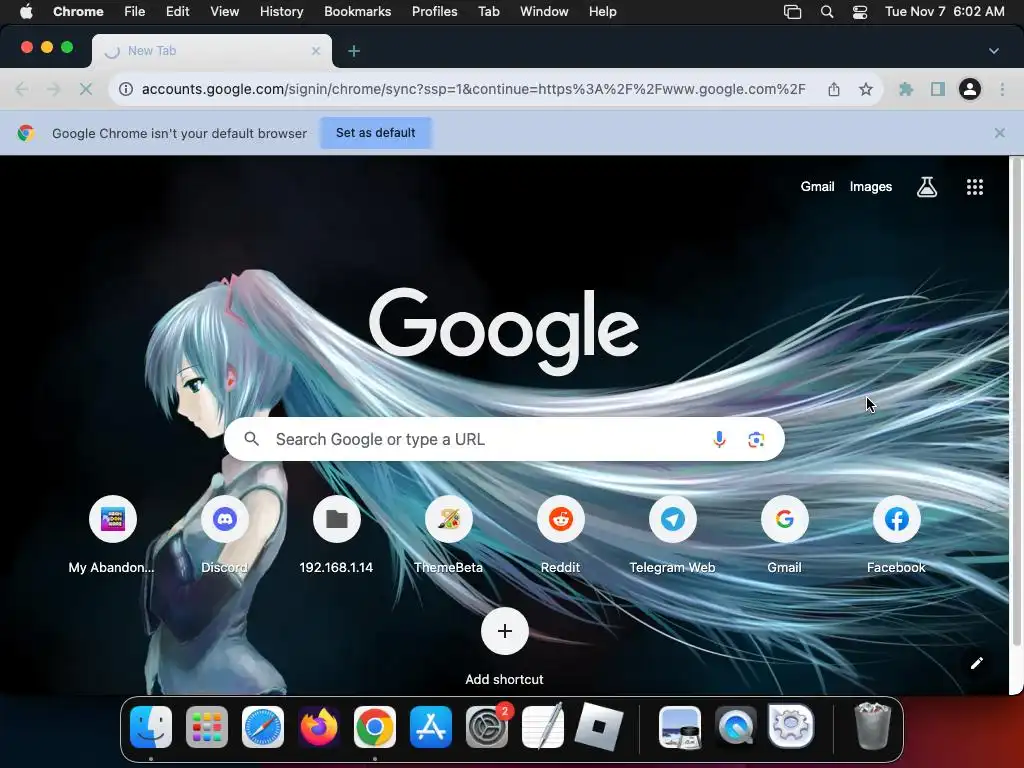The image size is (1024, 768).
Task: Open the Google apps grid
Action: [974, 187]
